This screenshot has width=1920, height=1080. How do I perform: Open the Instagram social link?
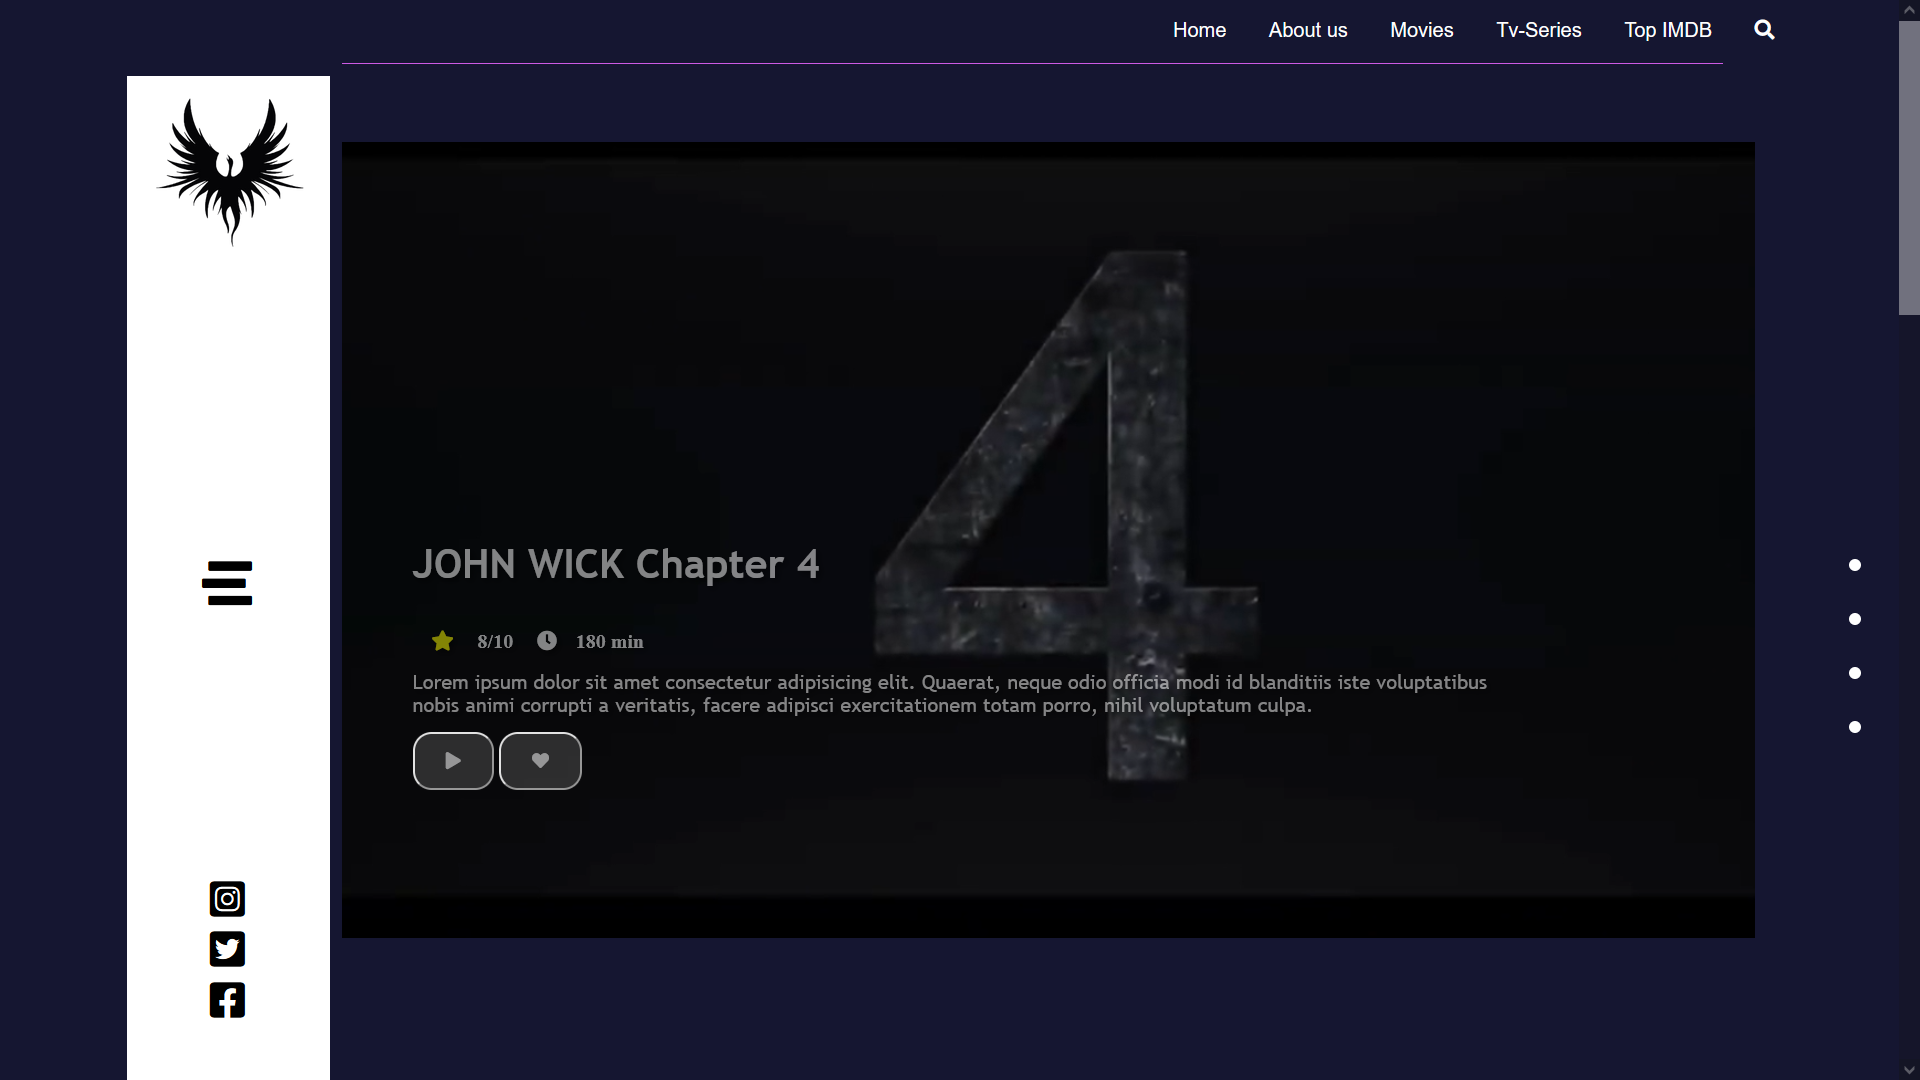(x=227, y=899)
